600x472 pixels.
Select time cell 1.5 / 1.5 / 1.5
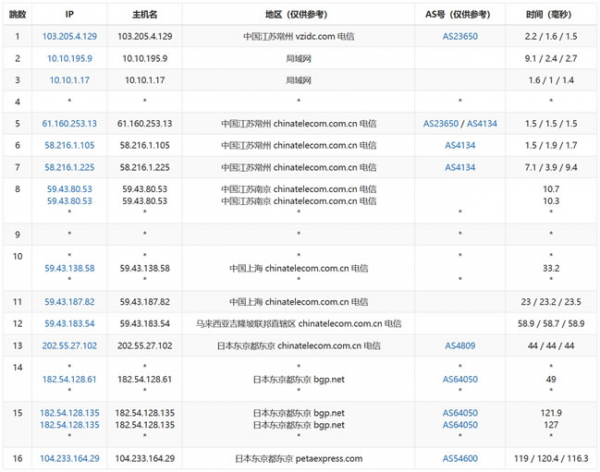point(551,124)
